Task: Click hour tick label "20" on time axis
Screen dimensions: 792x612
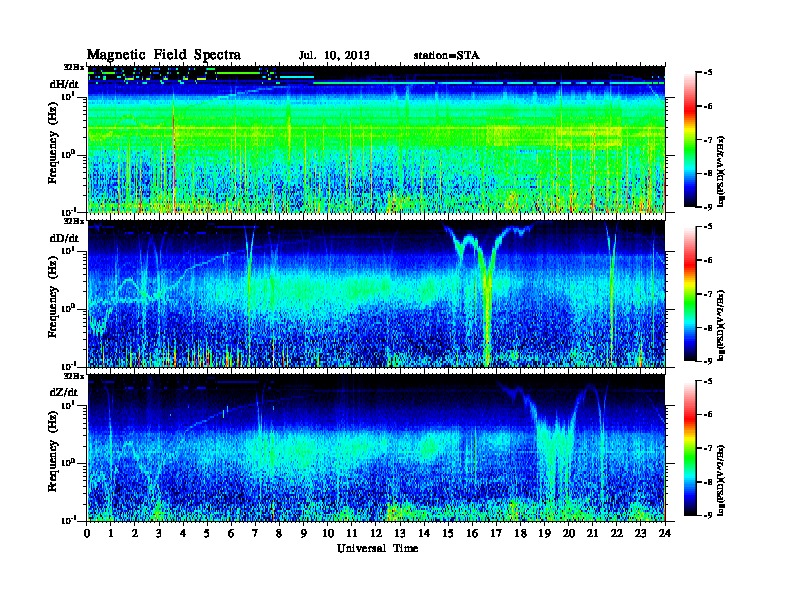Action: [569, 534]
